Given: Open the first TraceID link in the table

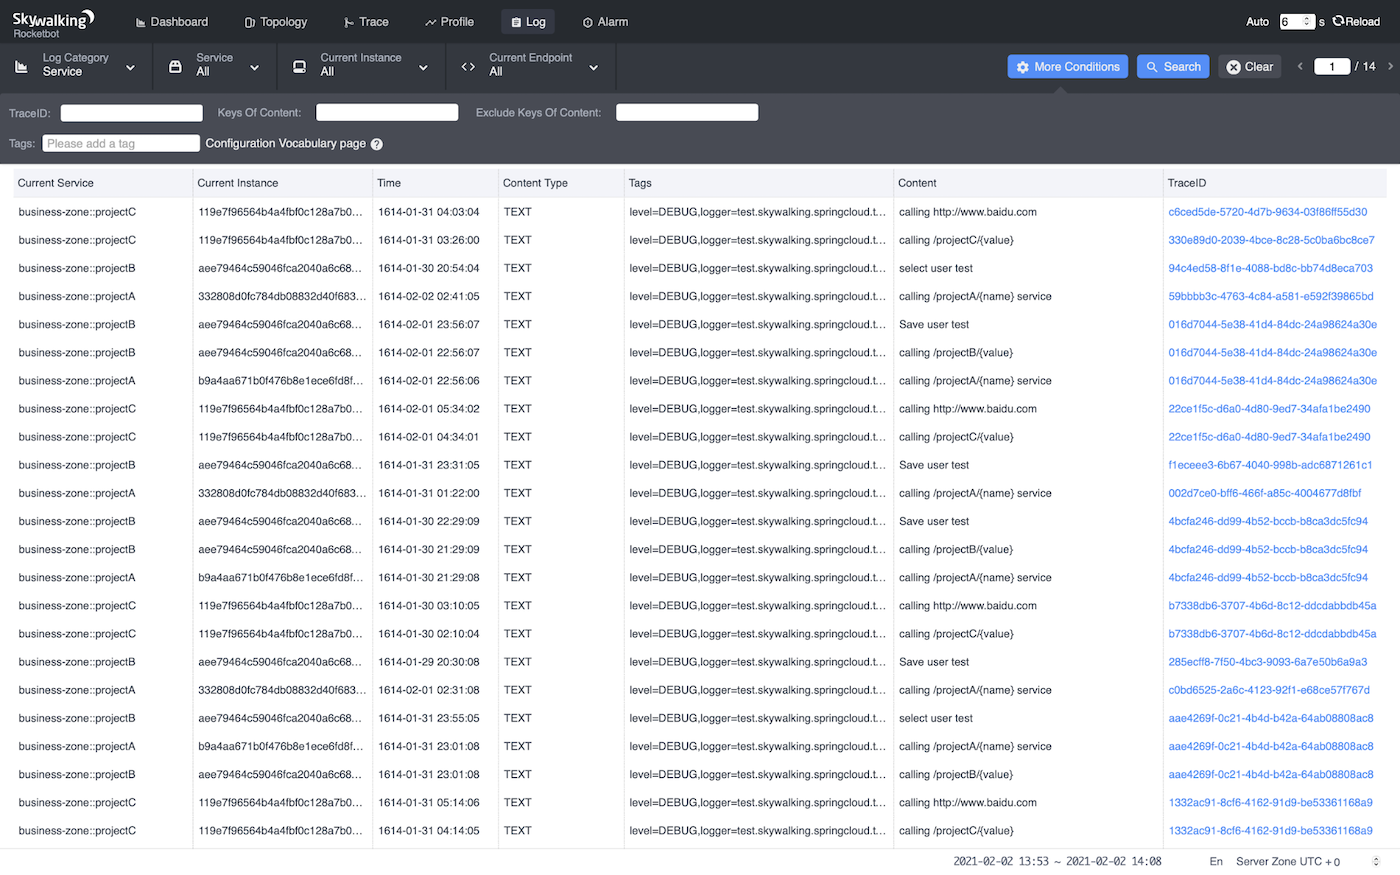Looking at the screenshot, I should (x=1268, y=211).
